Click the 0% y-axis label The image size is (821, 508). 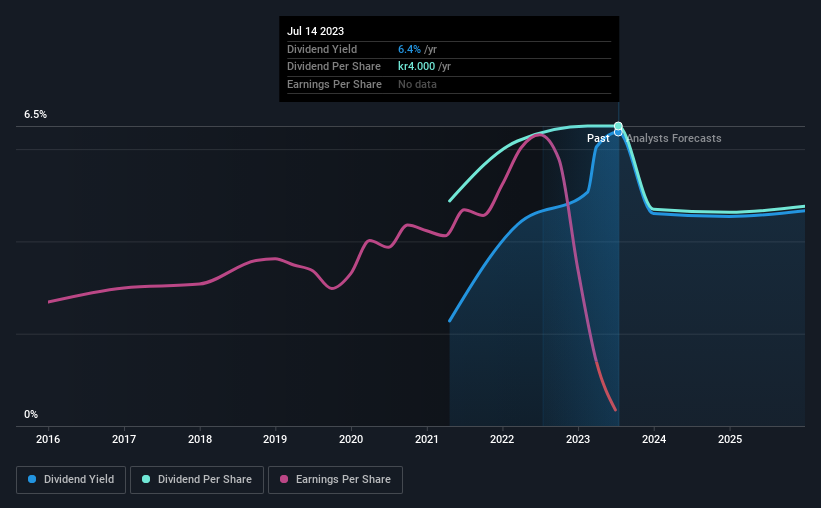point(31,414)
